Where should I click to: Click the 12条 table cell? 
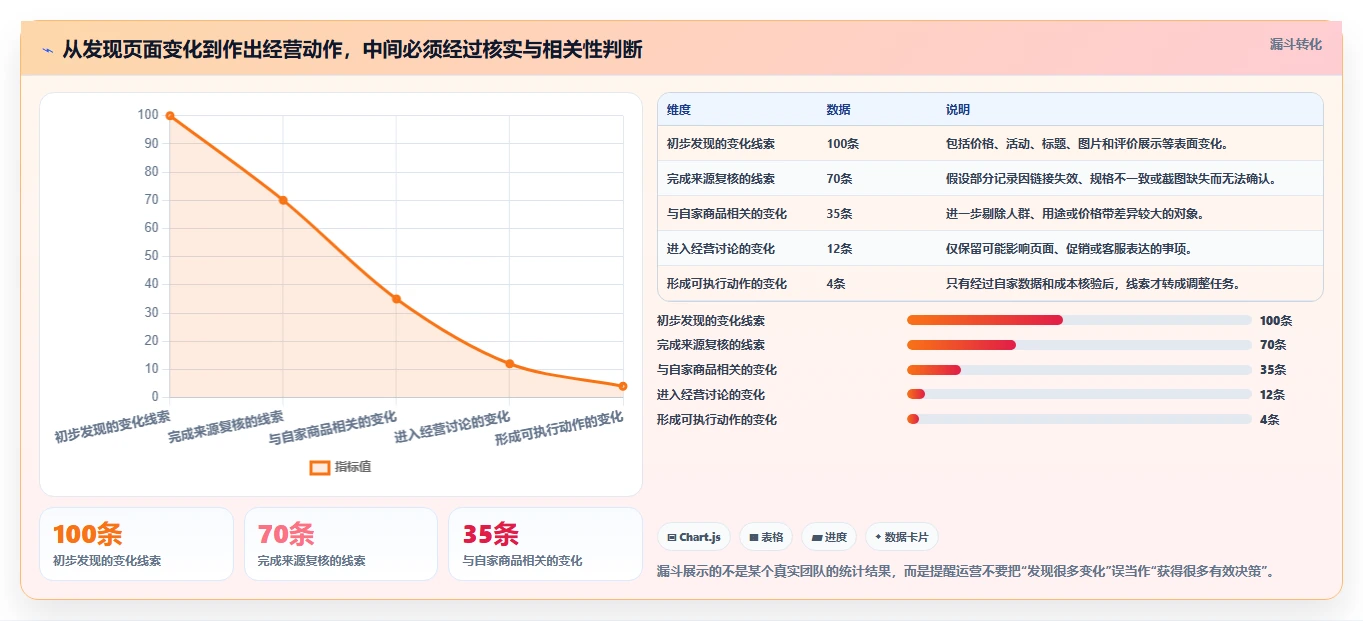(840, 249)
